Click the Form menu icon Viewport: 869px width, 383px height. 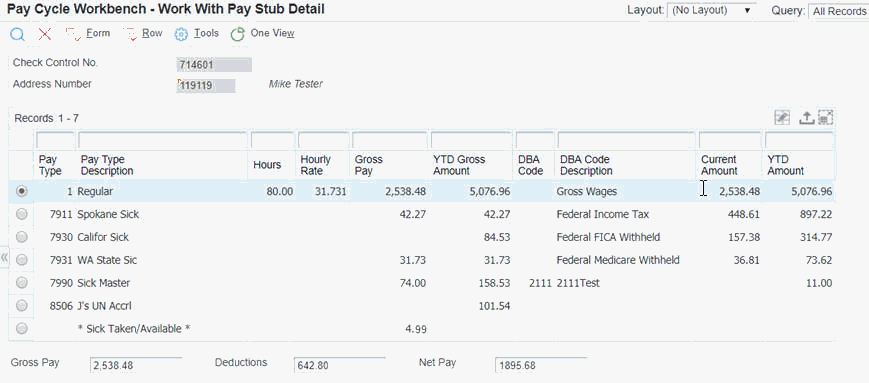(x=73, y=34)
